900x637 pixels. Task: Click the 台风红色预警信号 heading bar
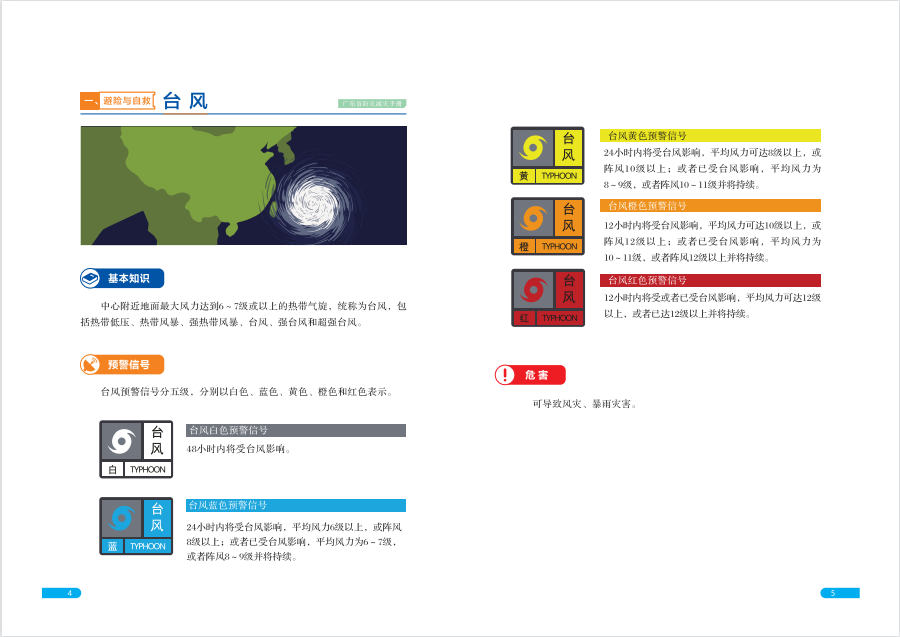(x=710, y=280)
